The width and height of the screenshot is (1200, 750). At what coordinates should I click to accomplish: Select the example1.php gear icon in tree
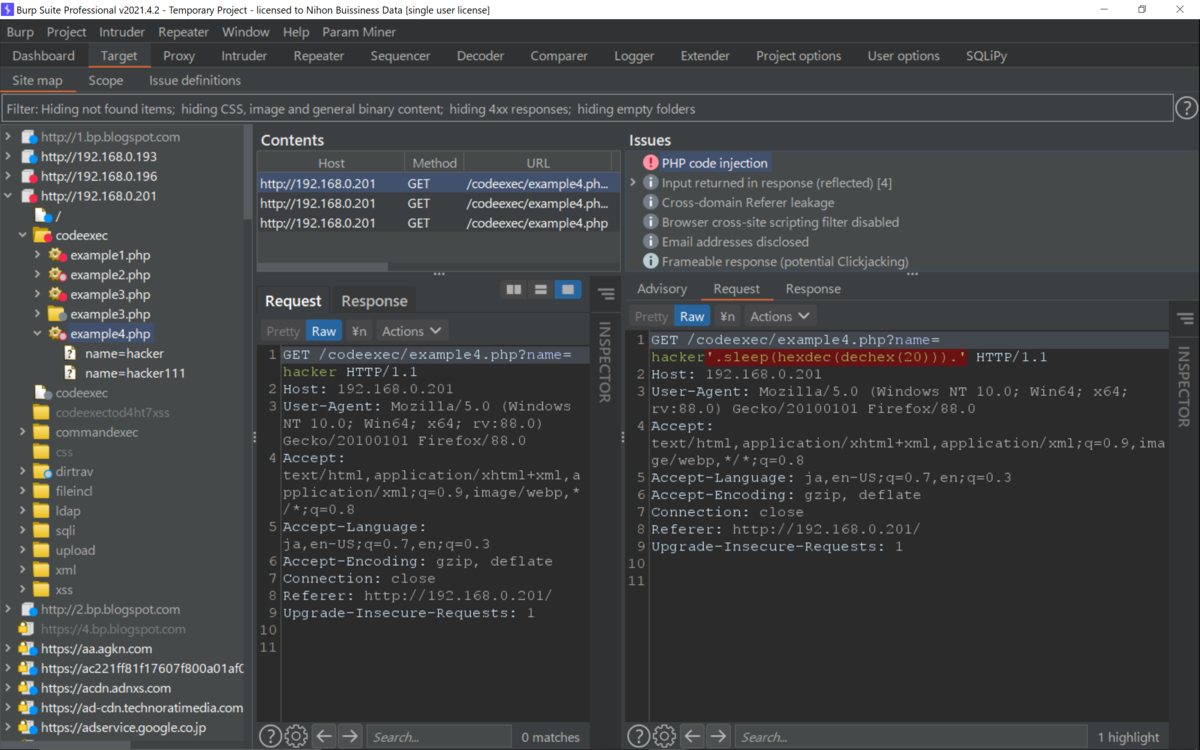[57, 255]
